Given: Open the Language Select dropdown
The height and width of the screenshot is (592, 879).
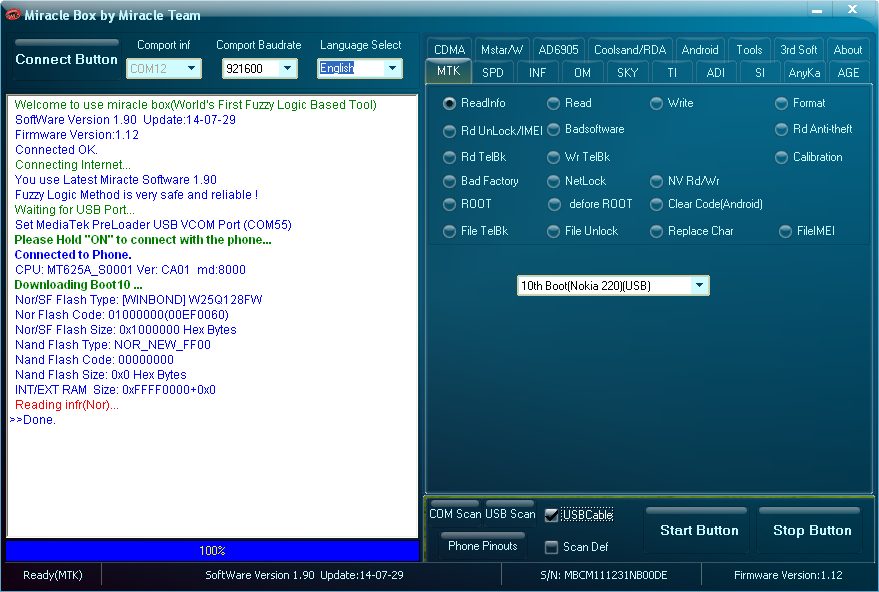Looking at the screenshot, I should pos(392,68).
